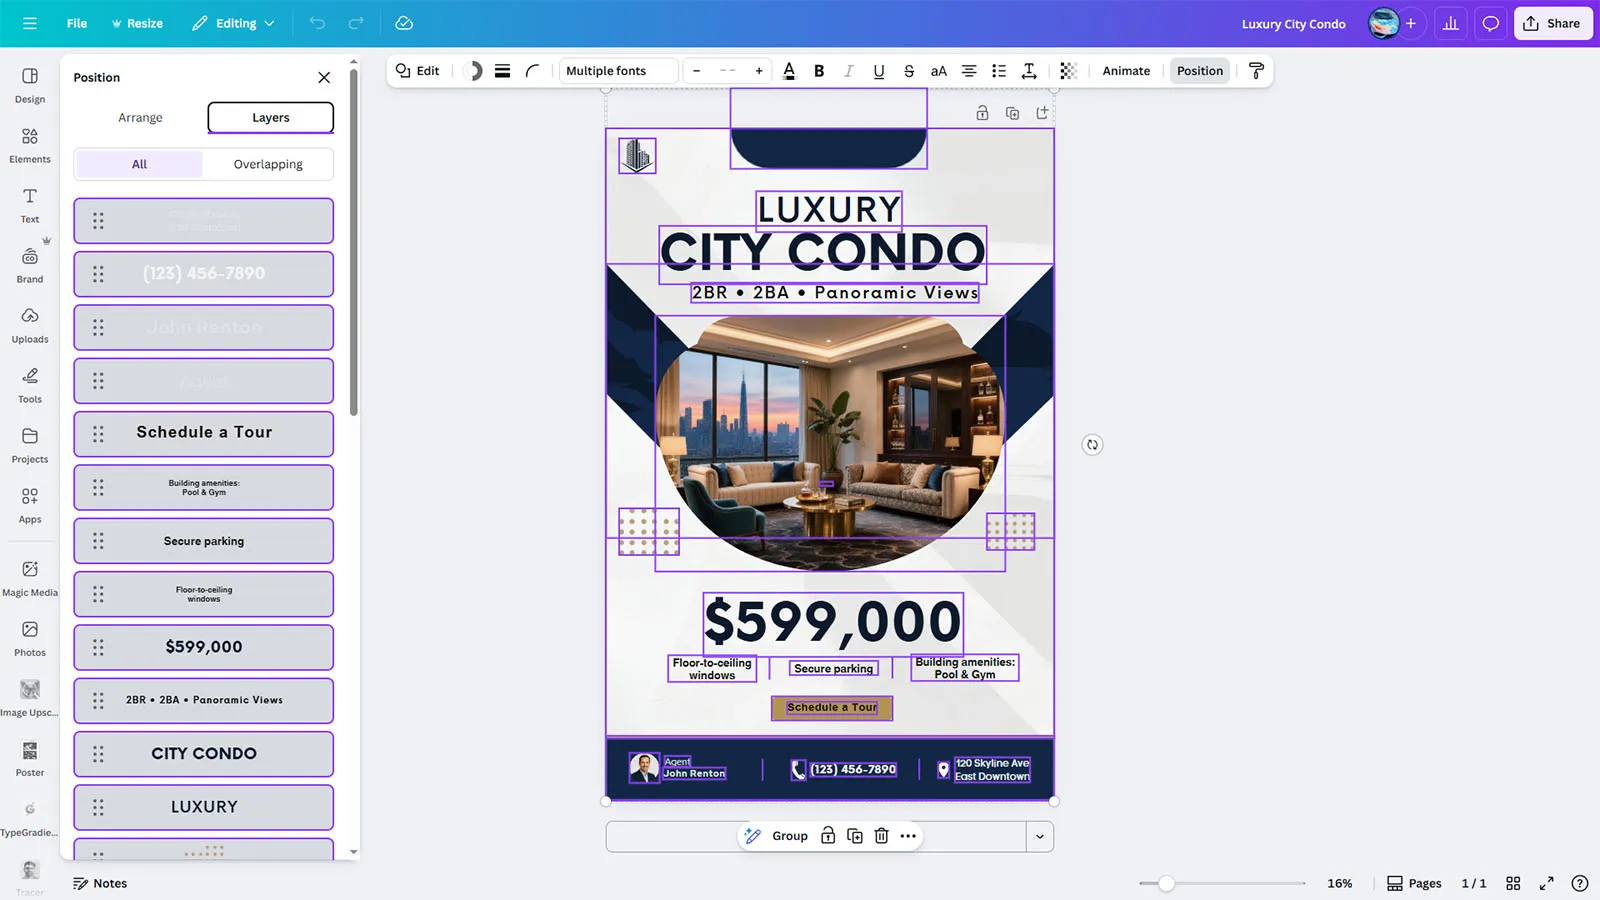Screen dimensions: 1600x900
Task: Click the copy style paint roller icon
Action: (x=1257, y=70)
